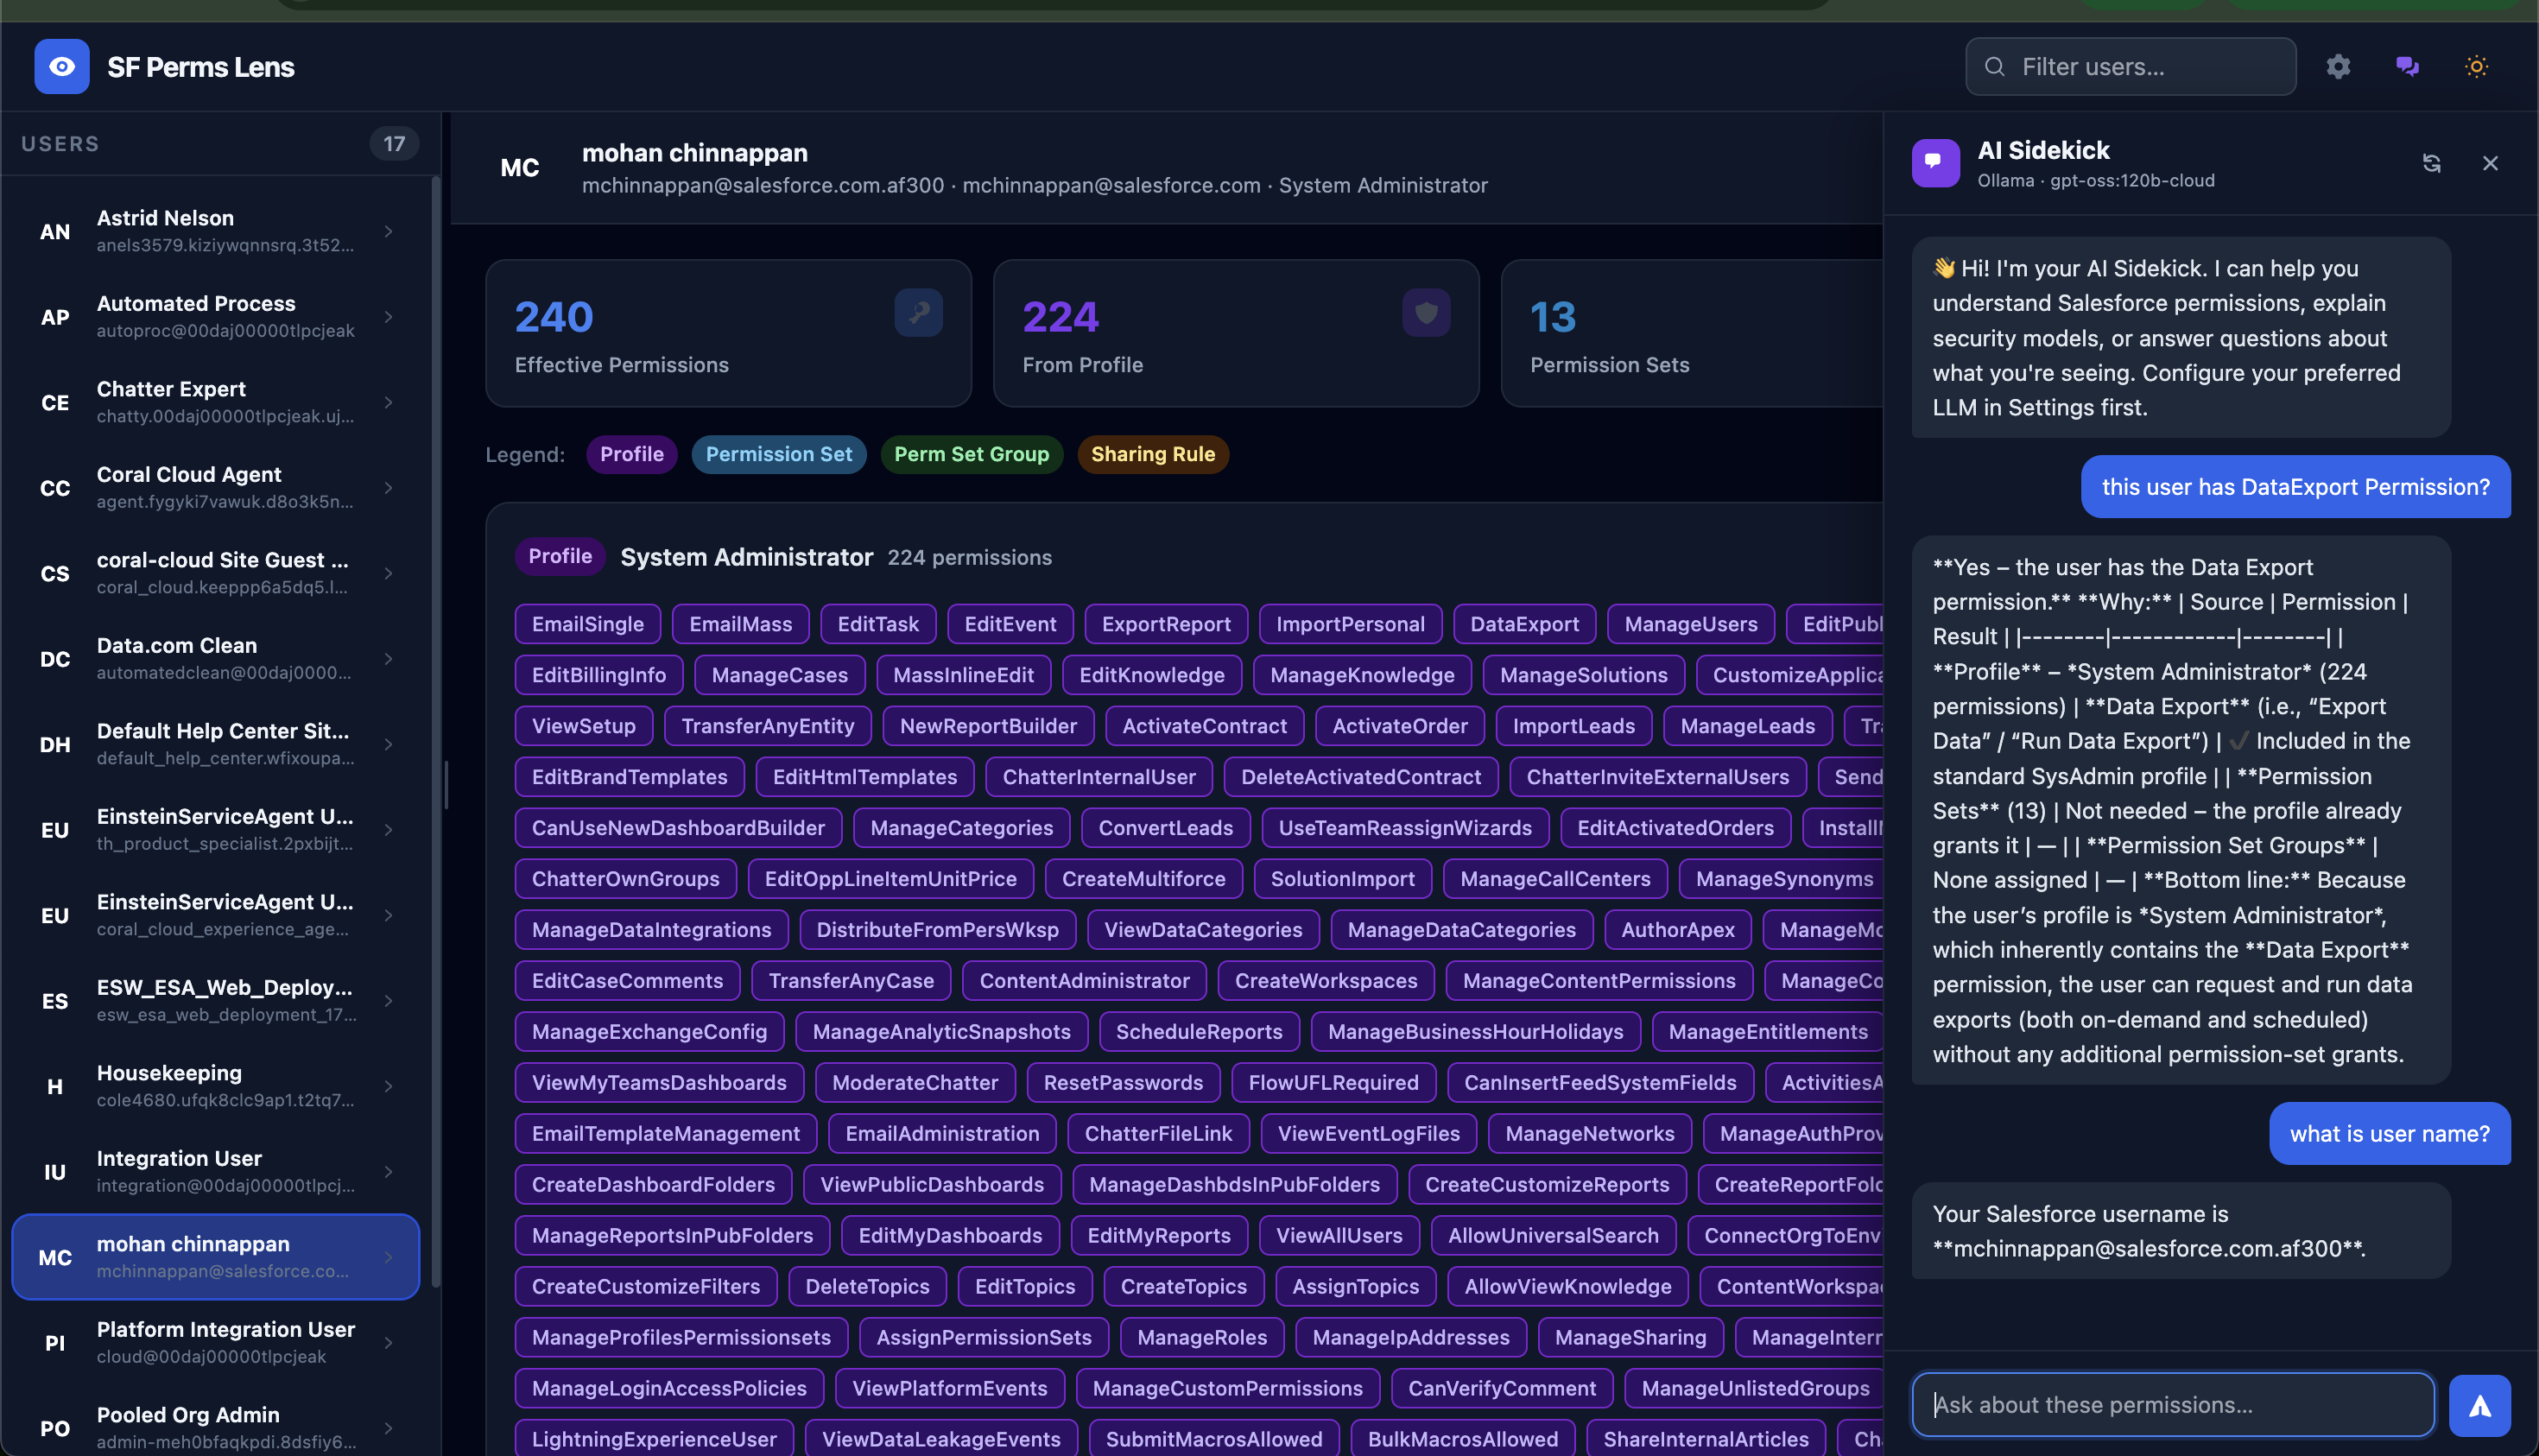Select user Coral Cloud Agent in the list
Viewport: 2539px width, 1456px height.
point(215,488)
